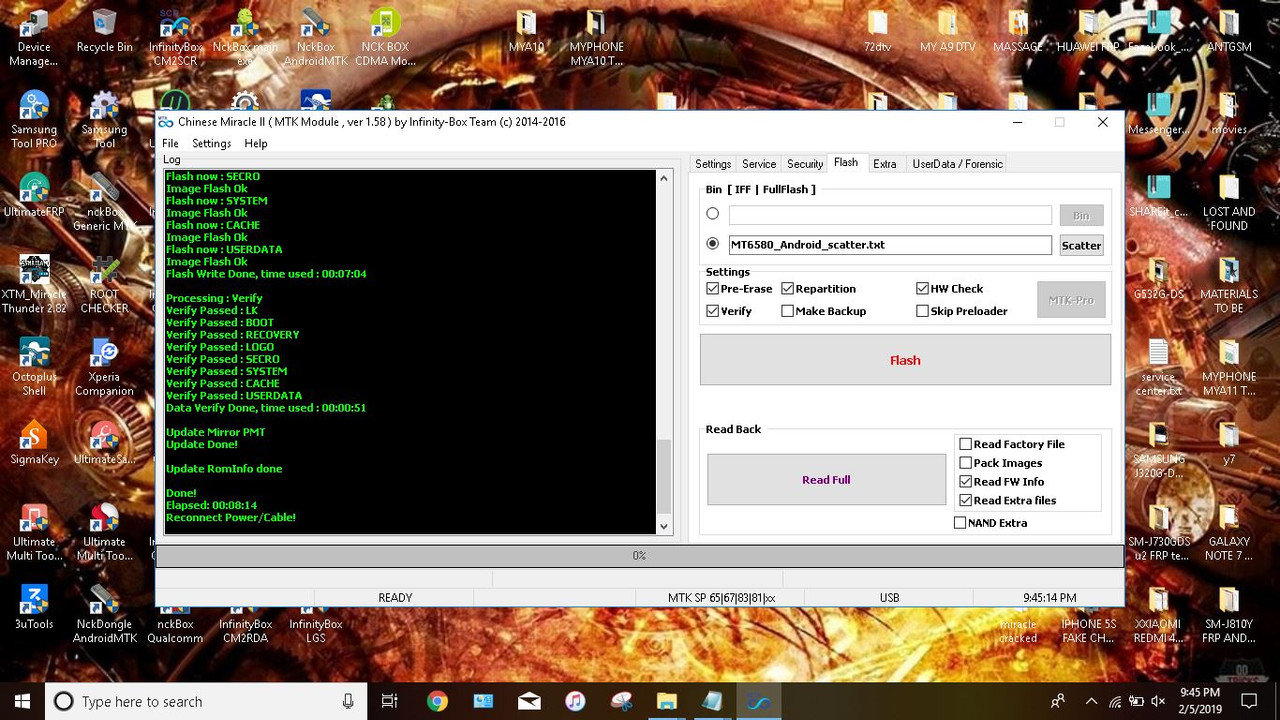Viewport: 1280px width, 720px height.
Task: Open the UltimateFRP desktop shortcut
Action: pyautogui.click(x=34, y=195)
